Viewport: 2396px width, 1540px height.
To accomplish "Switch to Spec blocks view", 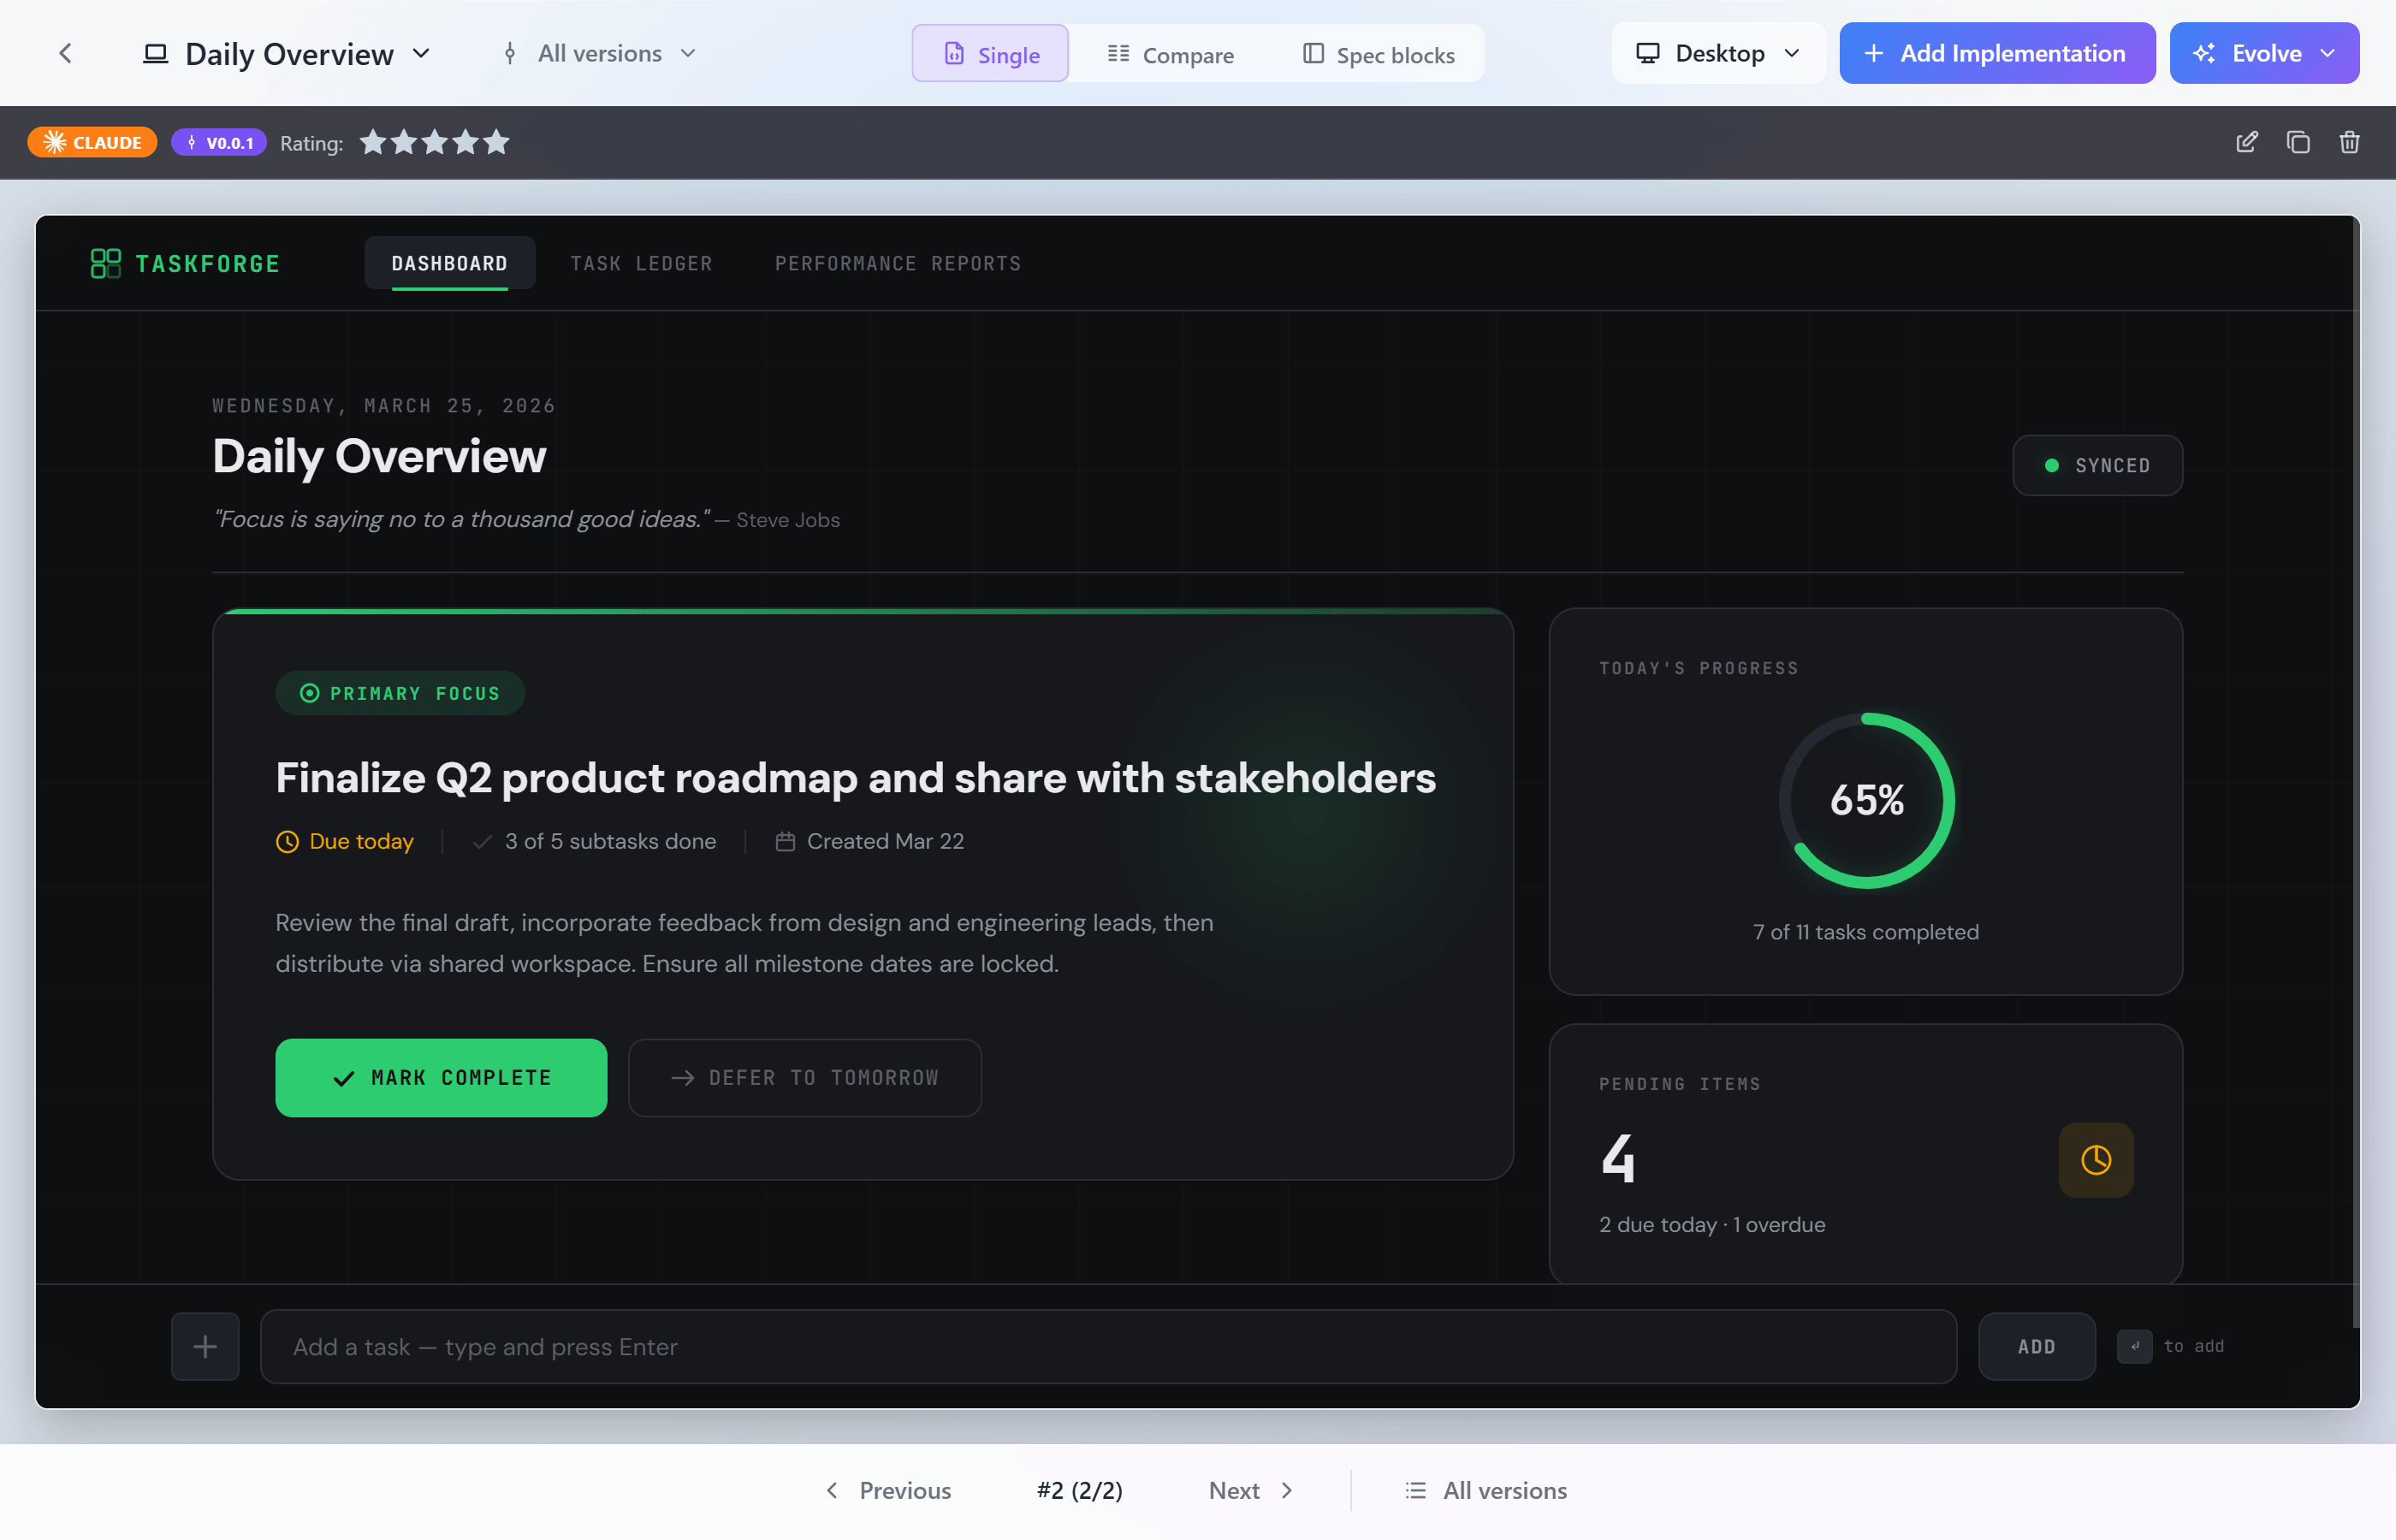I will [1378, 54].
